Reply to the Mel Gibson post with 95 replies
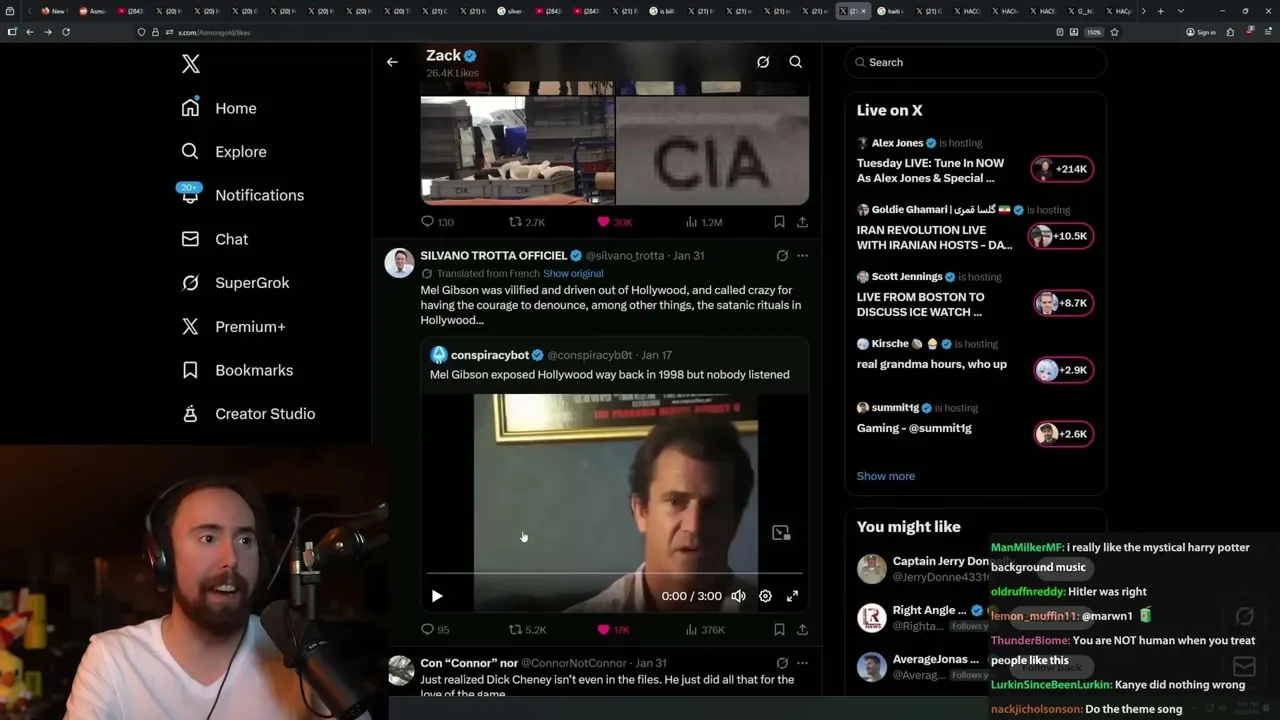 pos(435,630)
